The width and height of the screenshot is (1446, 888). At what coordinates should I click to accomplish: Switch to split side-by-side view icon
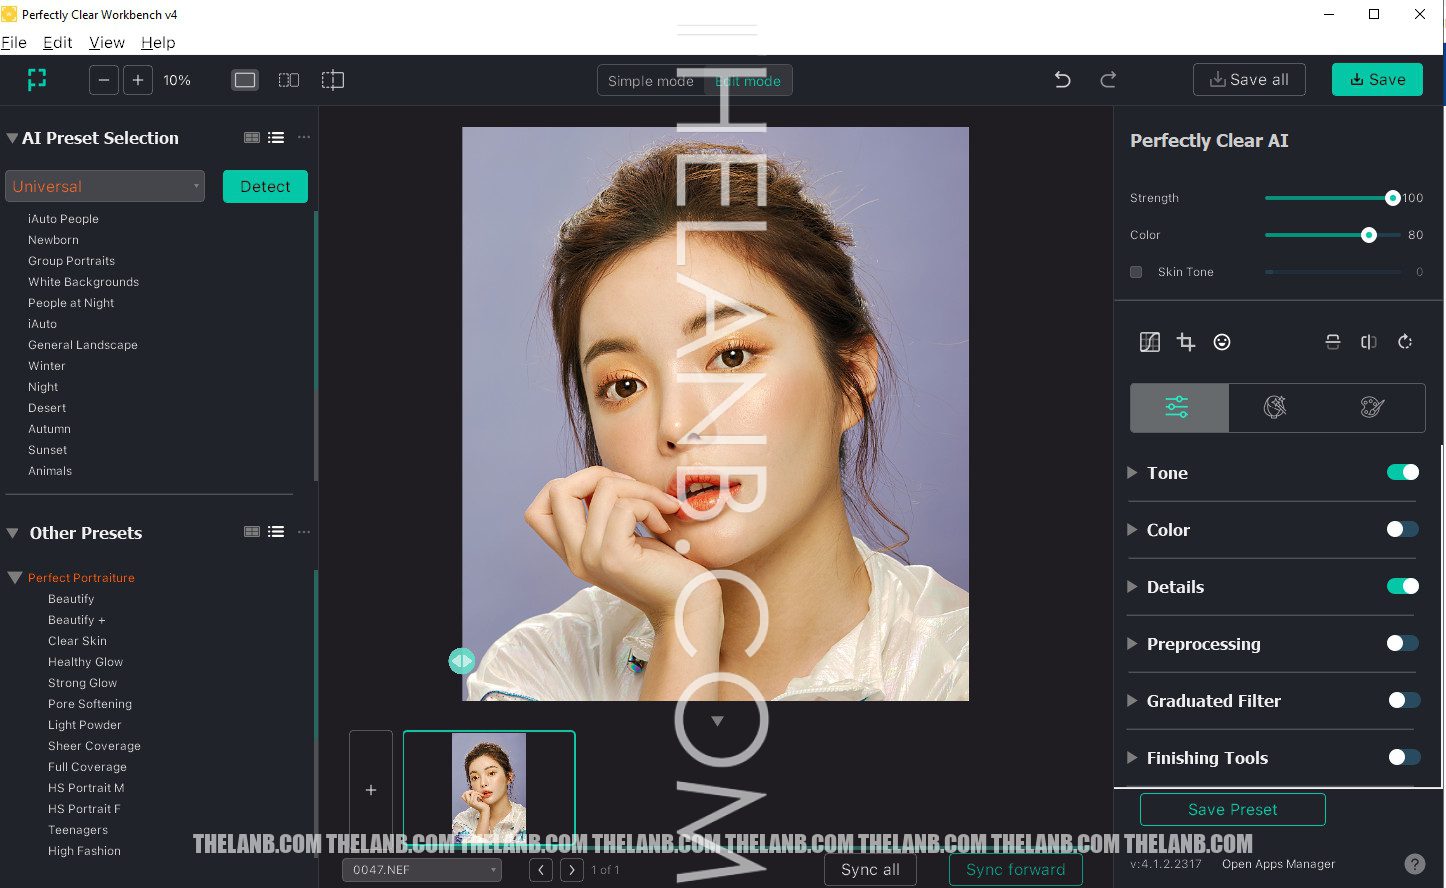click(289, 80)
